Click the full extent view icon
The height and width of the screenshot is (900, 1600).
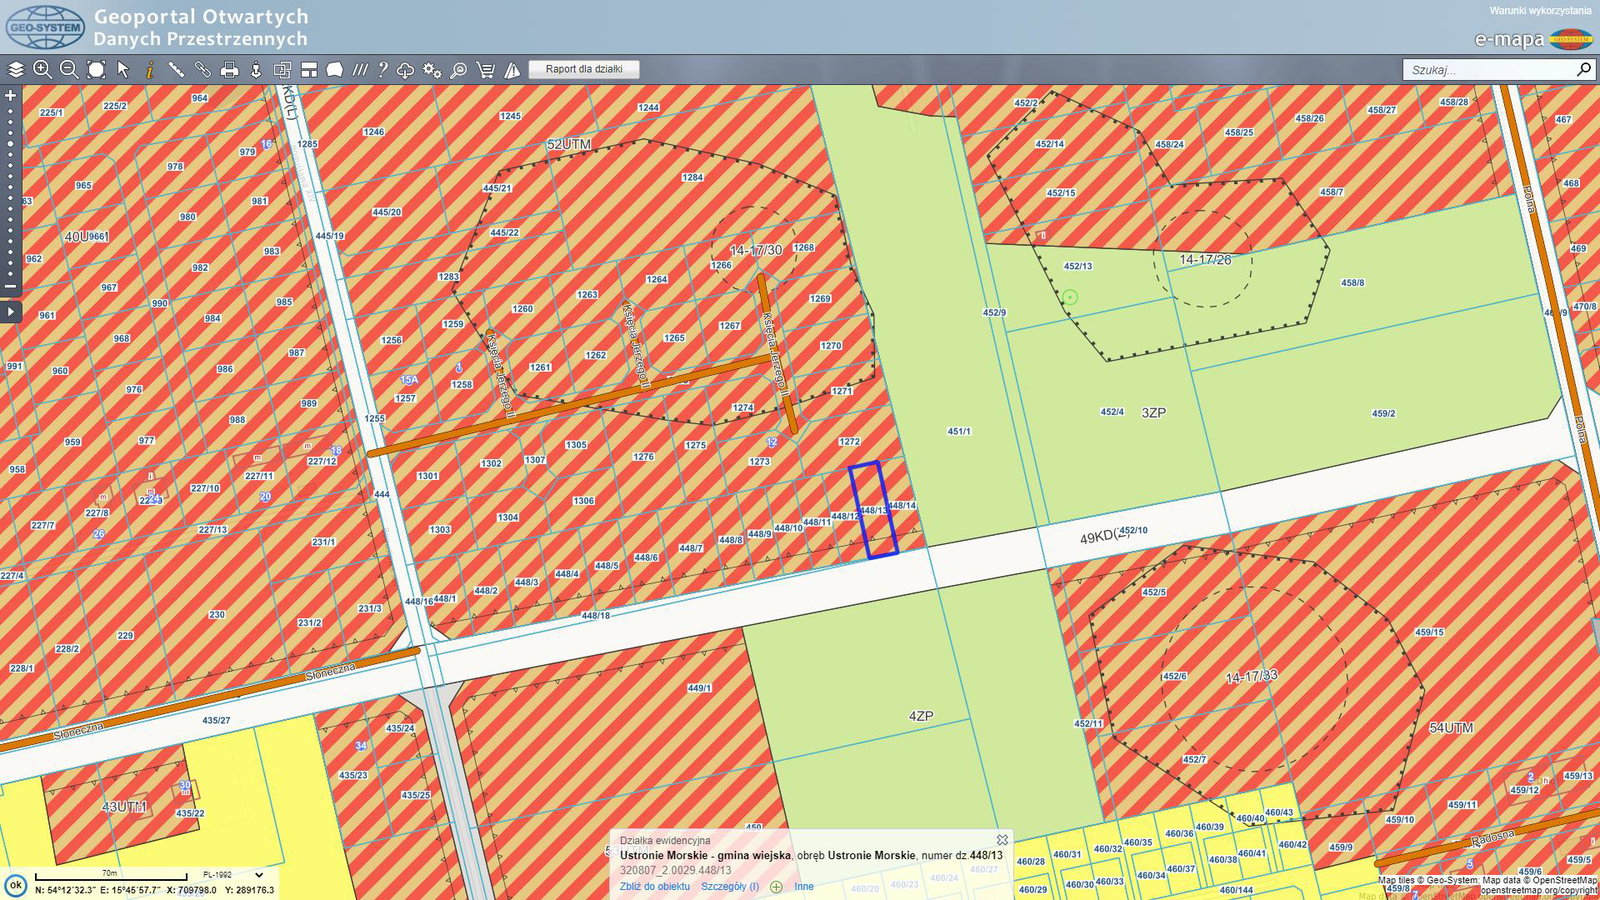coord(96,70)
